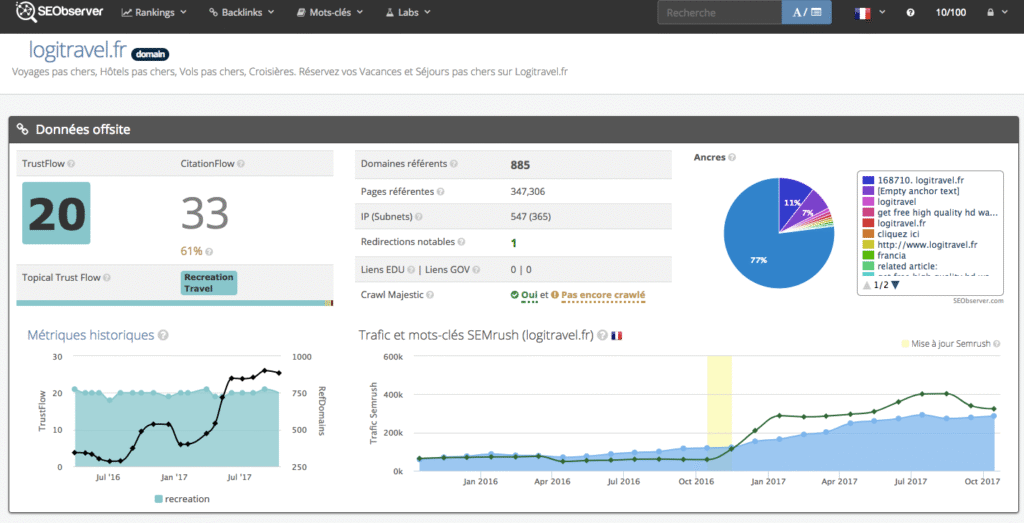Click info icon next to Domaines référents

[455, 164]
